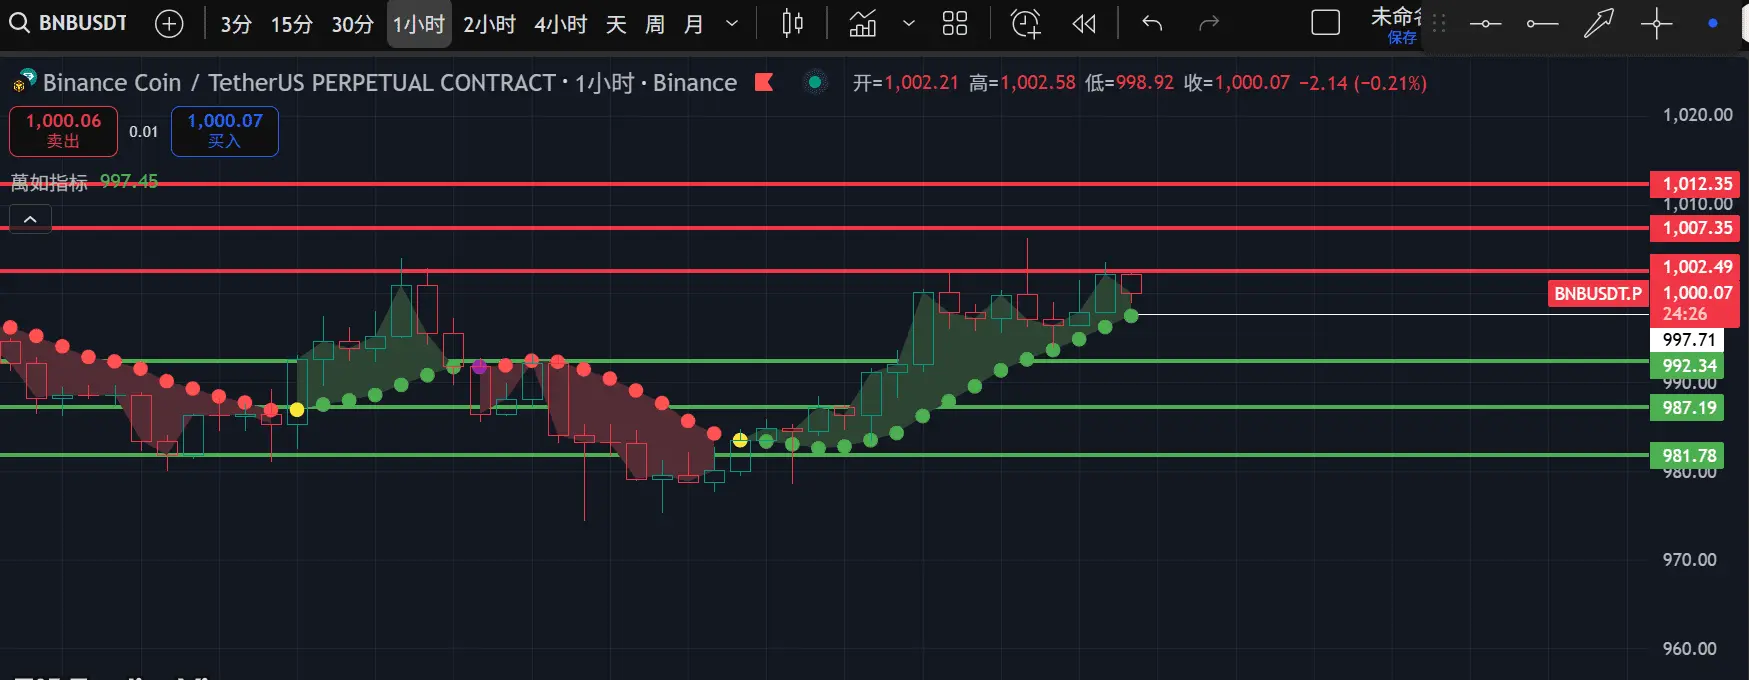Click the high value 高=1,002.58
The height and width of the screenshot is (680, 1749).
(x=1022, y=83)
